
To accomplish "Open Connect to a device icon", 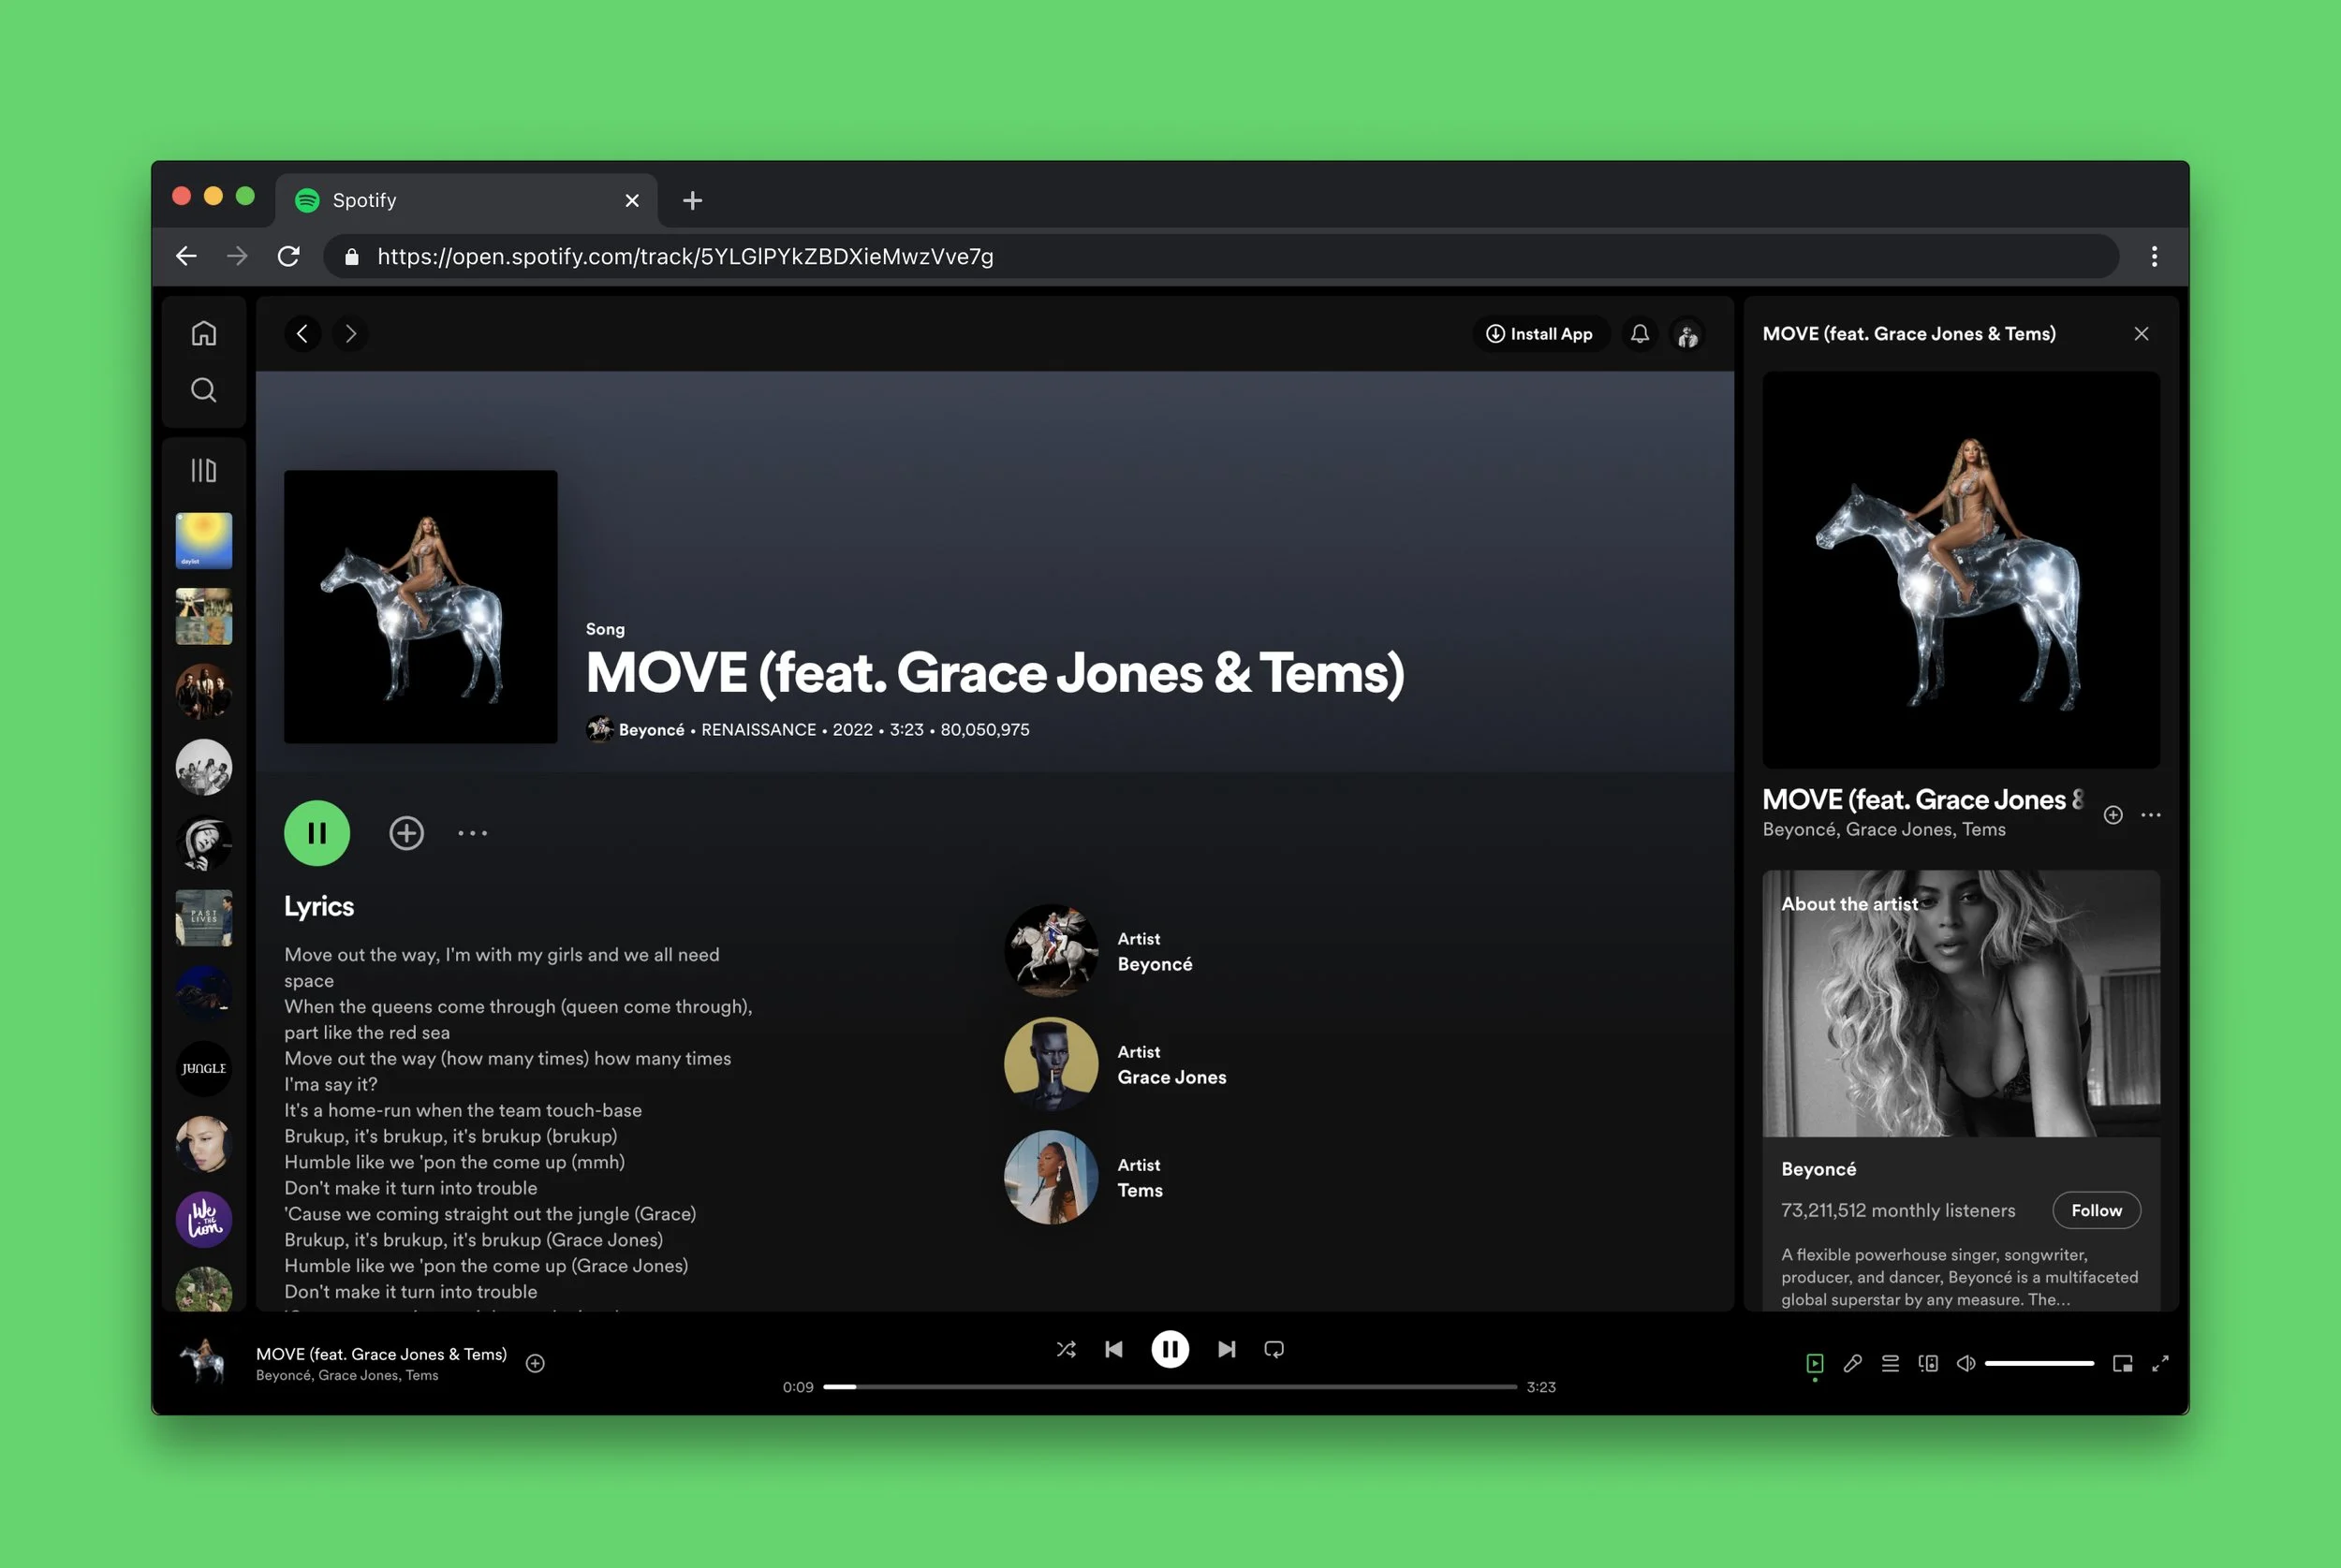I will pyautogui.click(x=1928, y=1363).
